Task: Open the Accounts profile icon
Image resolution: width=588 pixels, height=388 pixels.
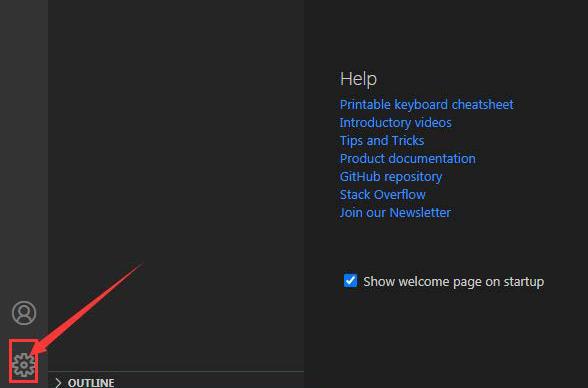Action: [24, 313]
